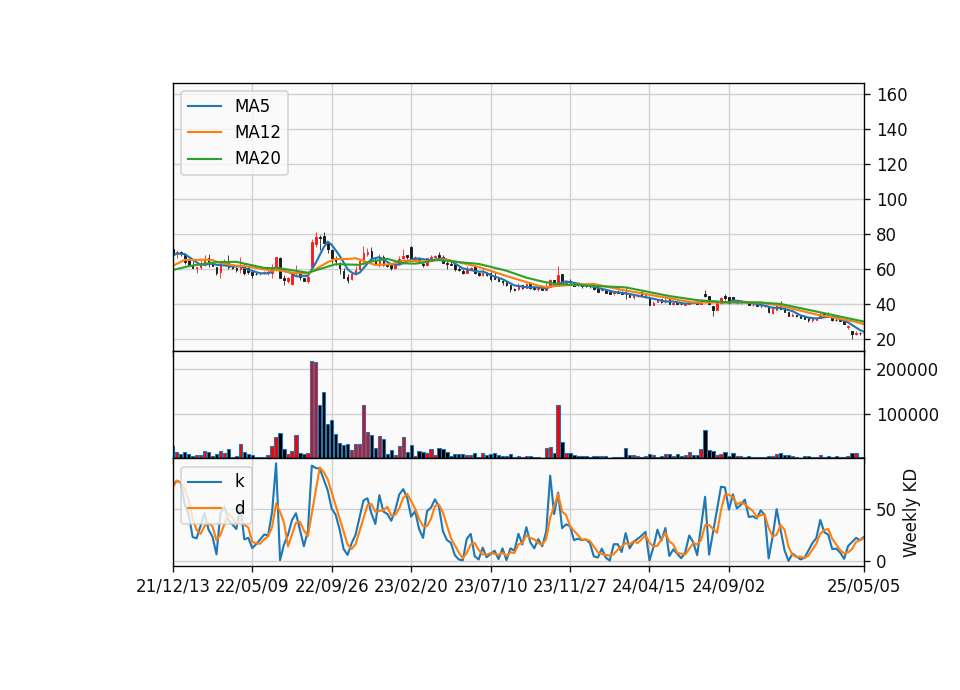Click the 20 price axis label
Screen dimensions: 960x690
coord(887,339)
